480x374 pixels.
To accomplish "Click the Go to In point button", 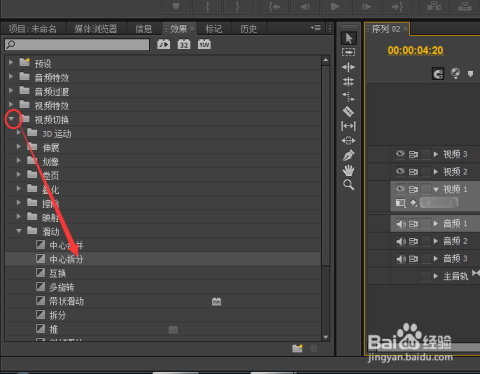I will click(x=274, y=7).
